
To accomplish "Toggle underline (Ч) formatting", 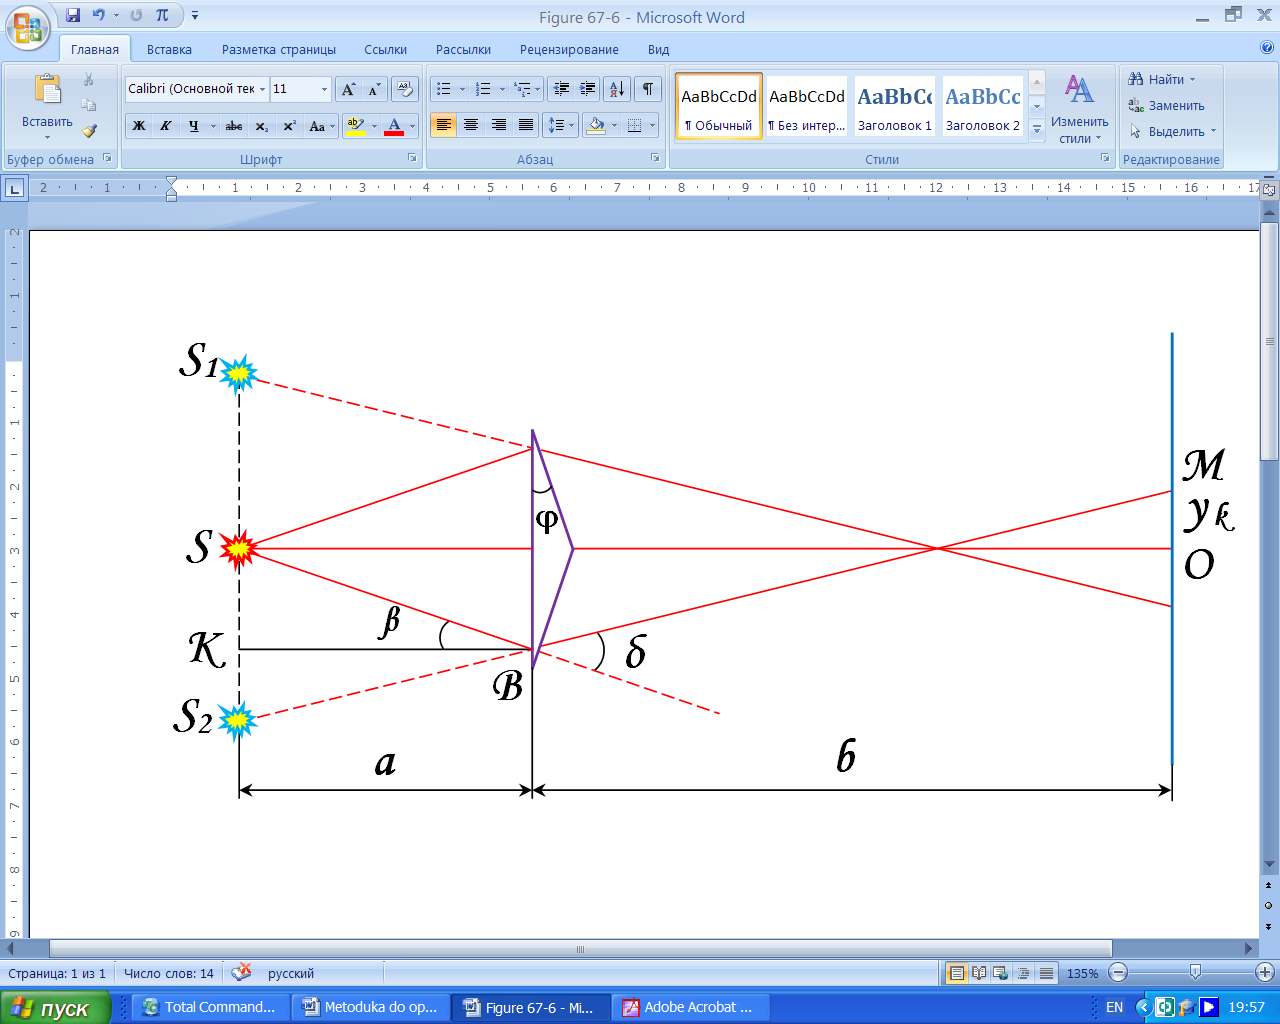I will [193, 126].
